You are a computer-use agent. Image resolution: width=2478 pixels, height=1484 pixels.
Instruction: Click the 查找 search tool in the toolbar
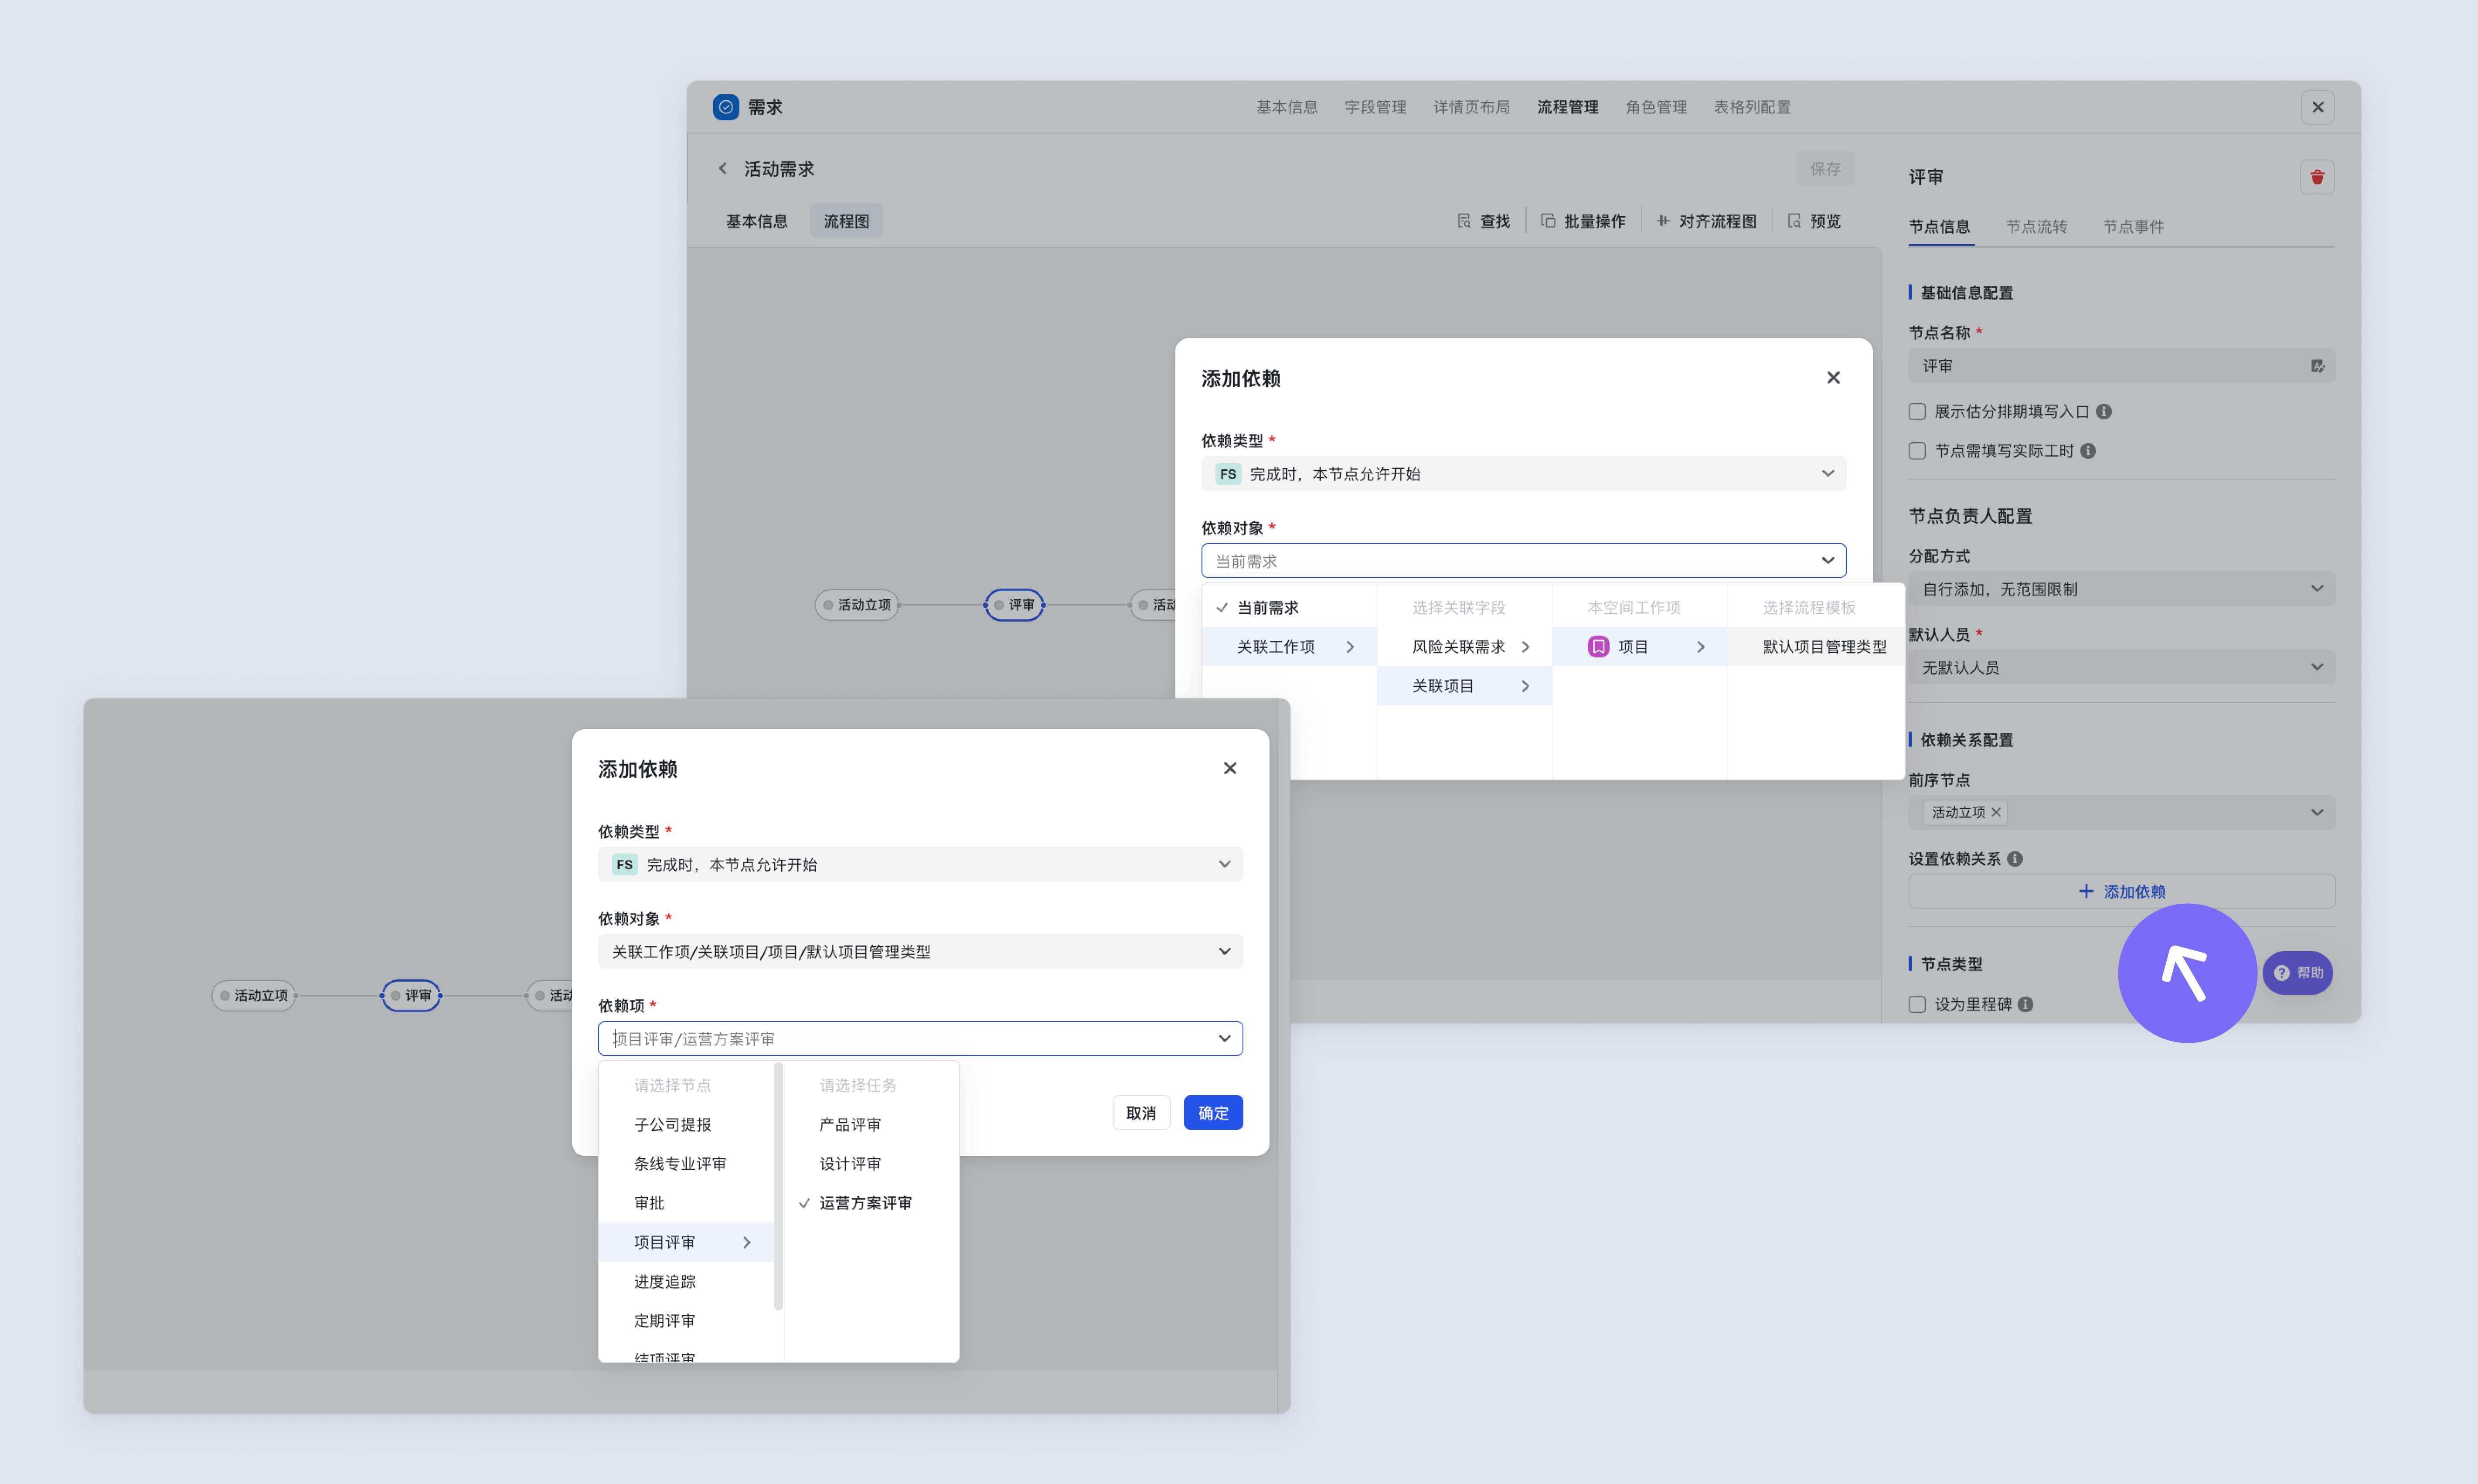coord(1484,221)
